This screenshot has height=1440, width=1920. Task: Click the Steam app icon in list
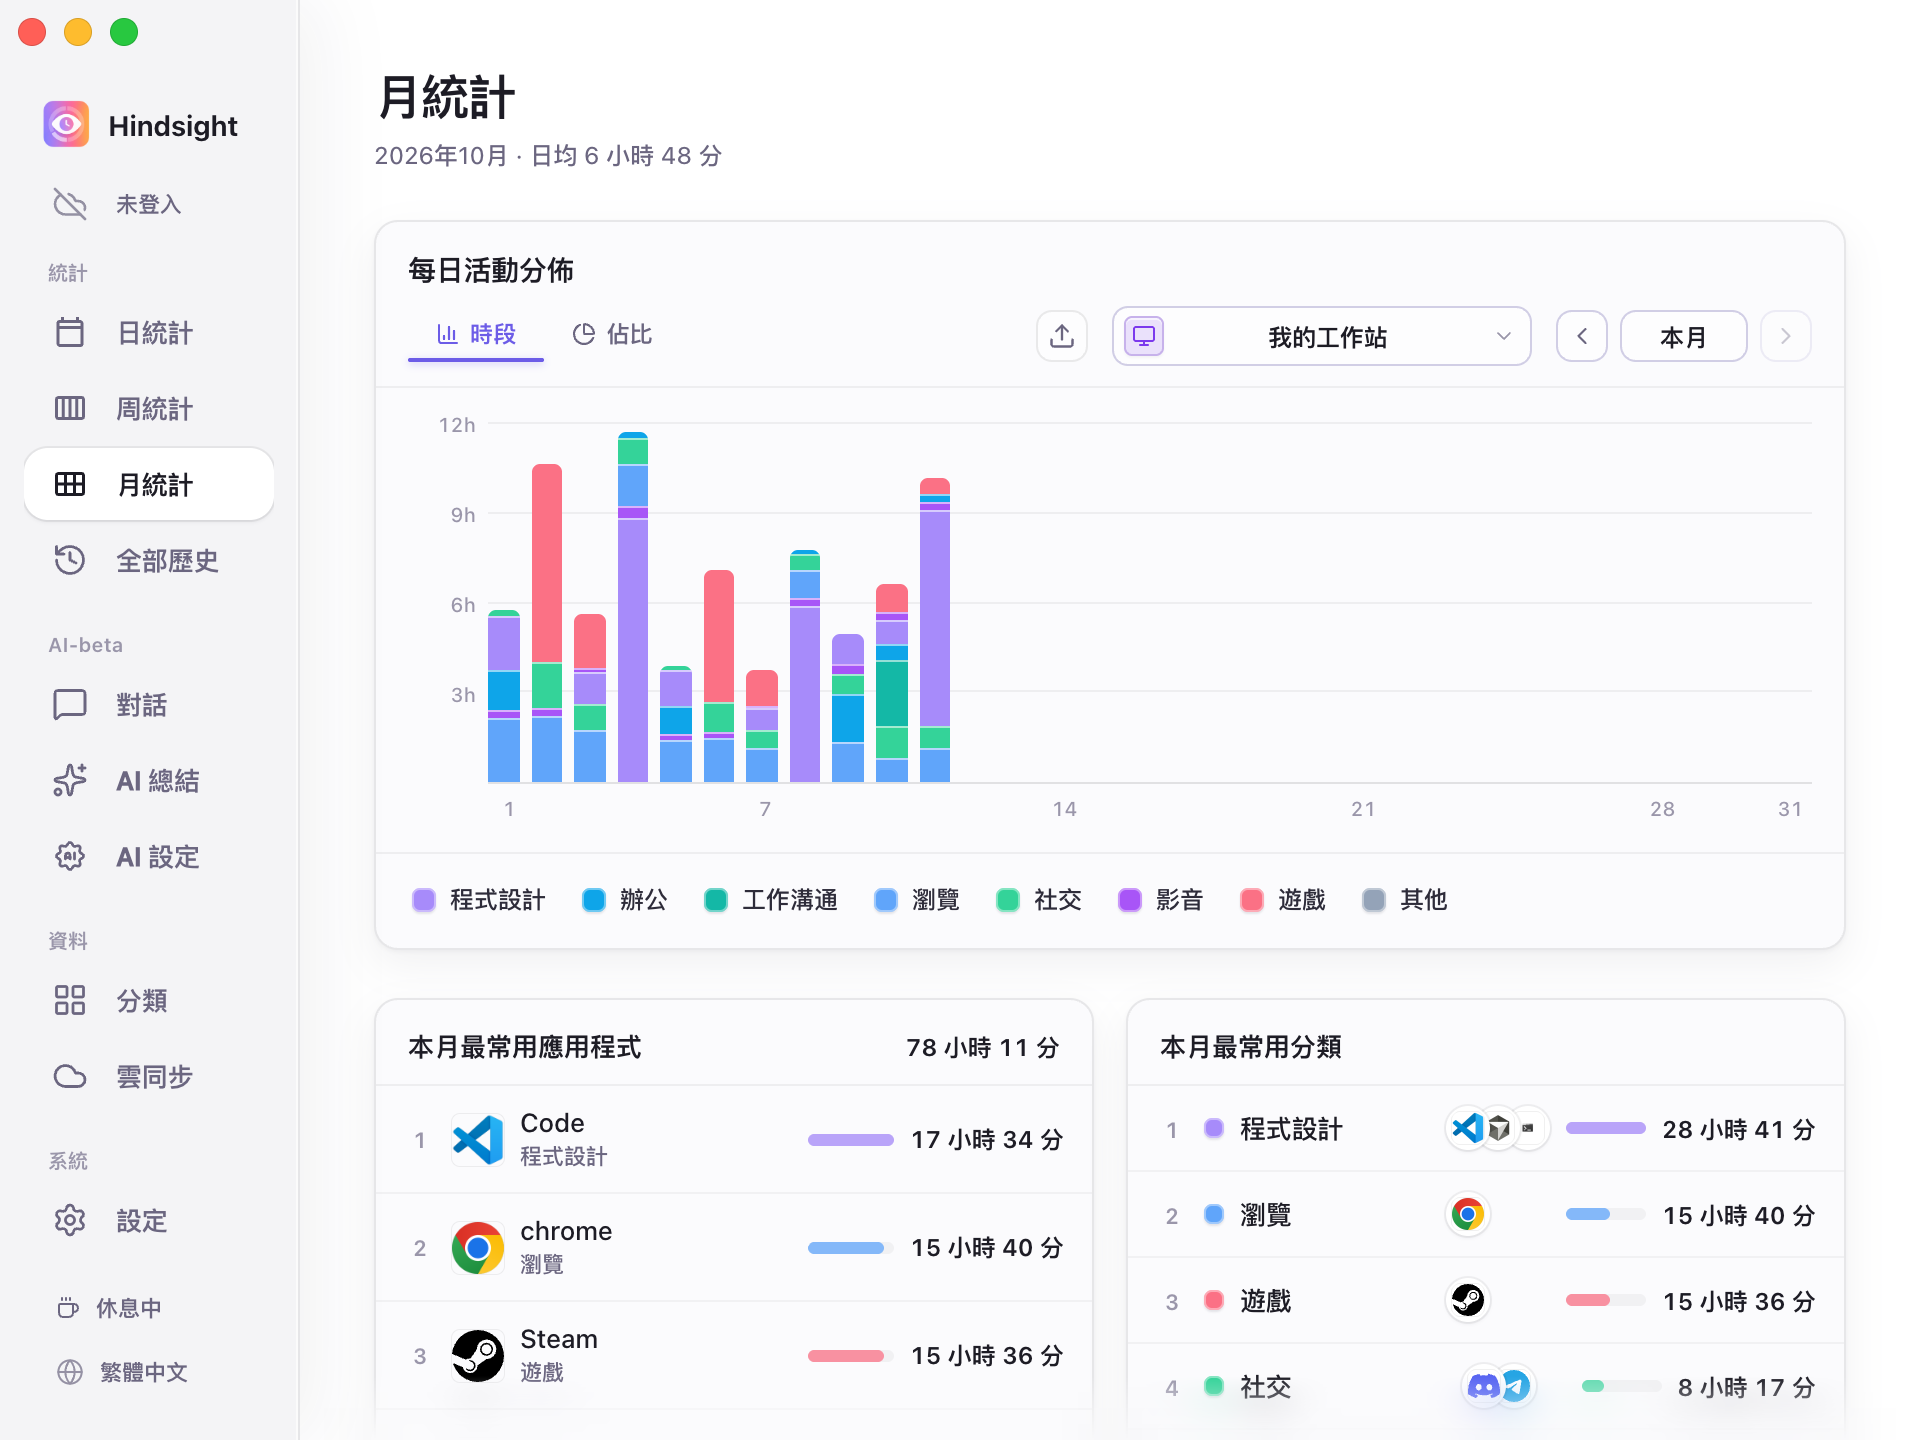[x=478, y=1356]
